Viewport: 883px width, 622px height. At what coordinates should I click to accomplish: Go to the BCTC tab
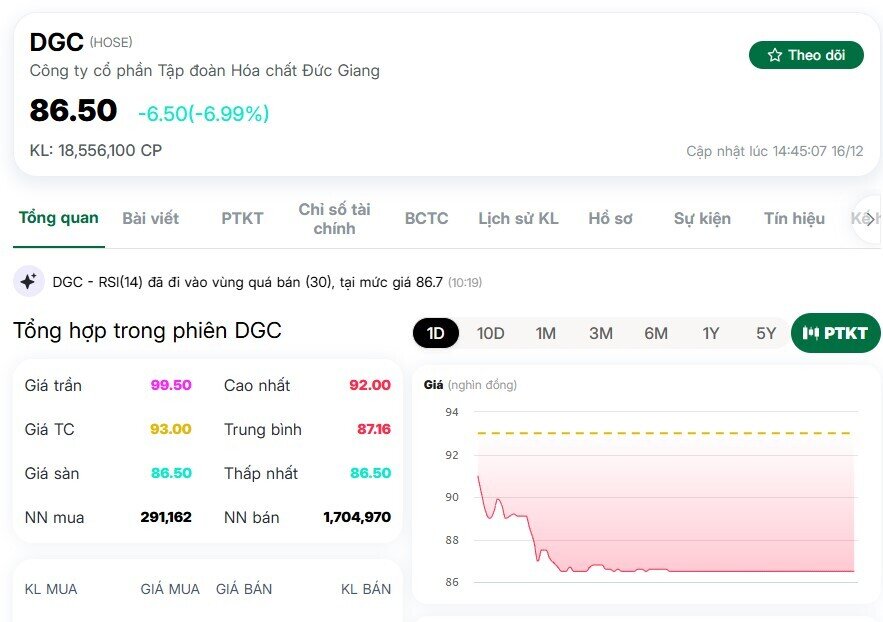coord(426,218)
